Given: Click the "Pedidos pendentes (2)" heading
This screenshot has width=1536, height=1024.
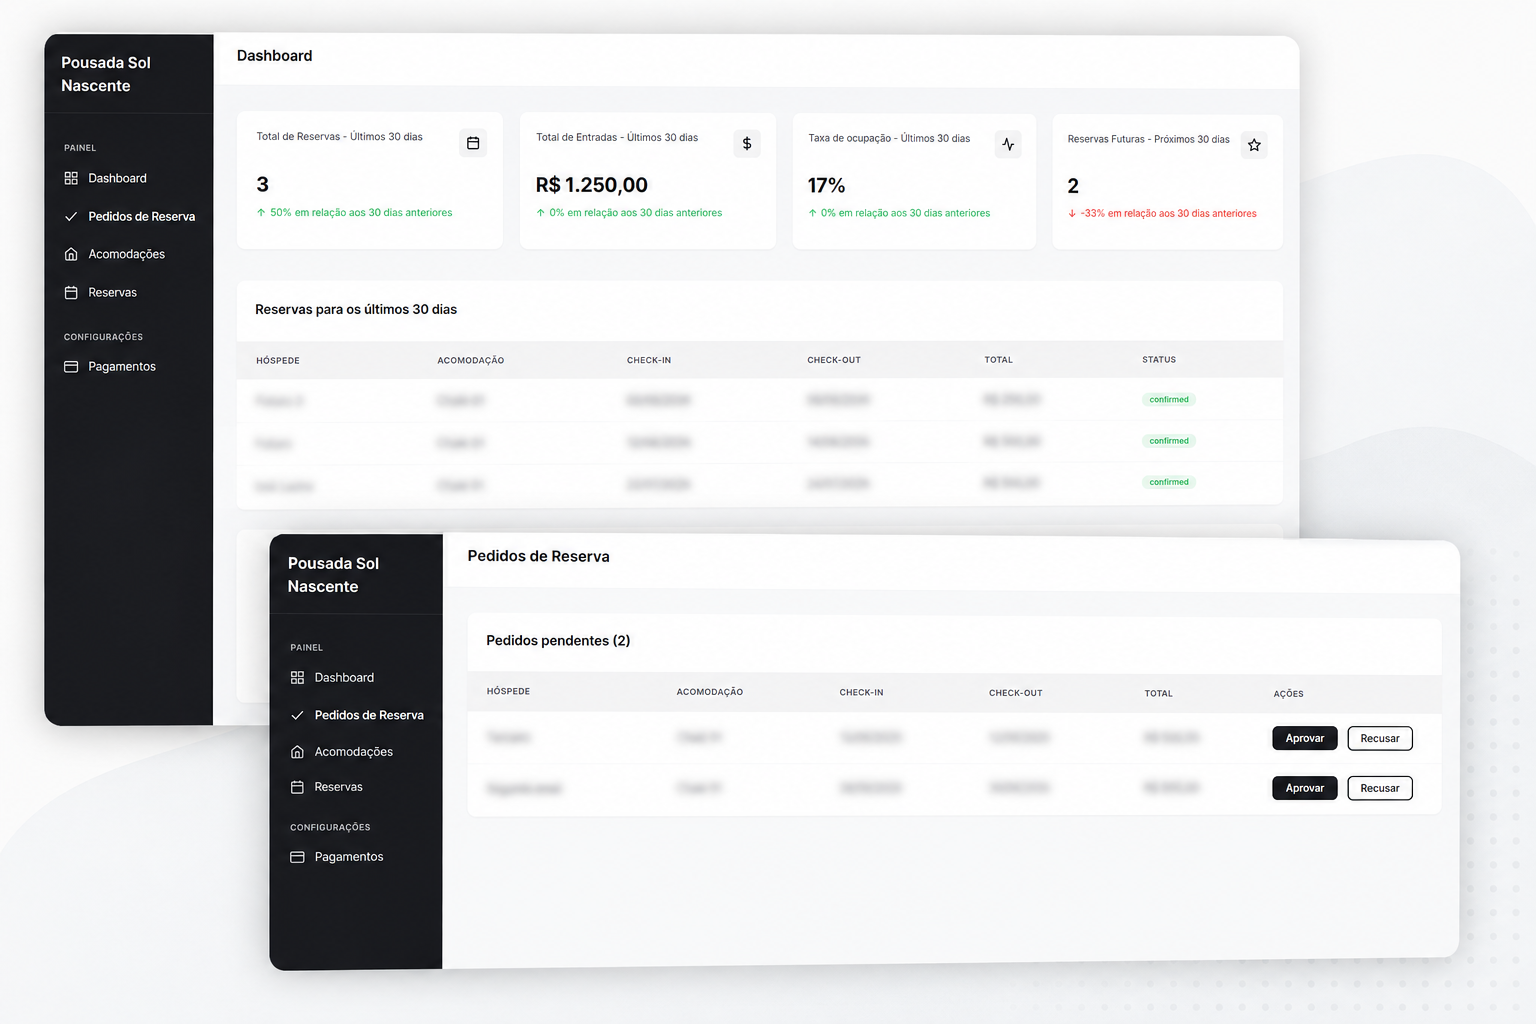Looking at the screenshot, I should tap(558, 641).
